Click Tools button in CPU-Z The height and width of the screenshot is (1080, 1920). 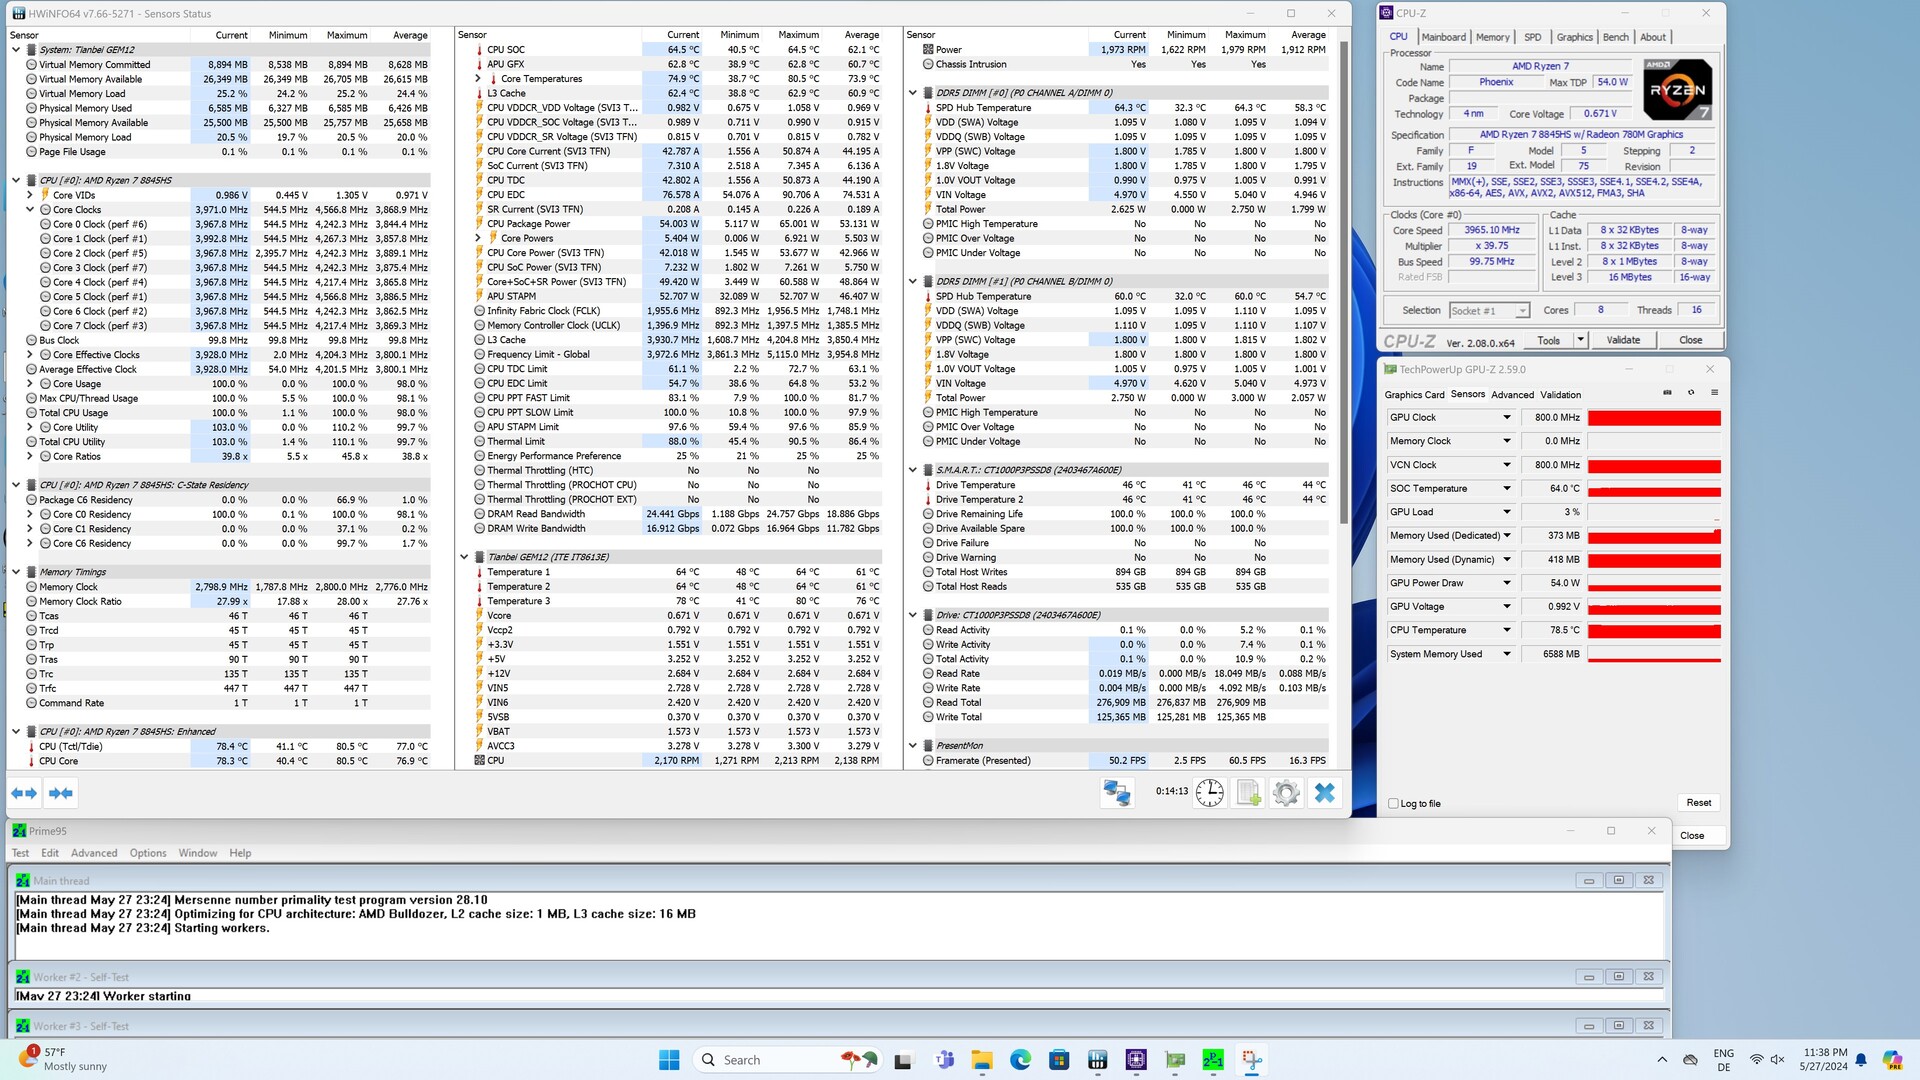click(x=1548, y=340)
